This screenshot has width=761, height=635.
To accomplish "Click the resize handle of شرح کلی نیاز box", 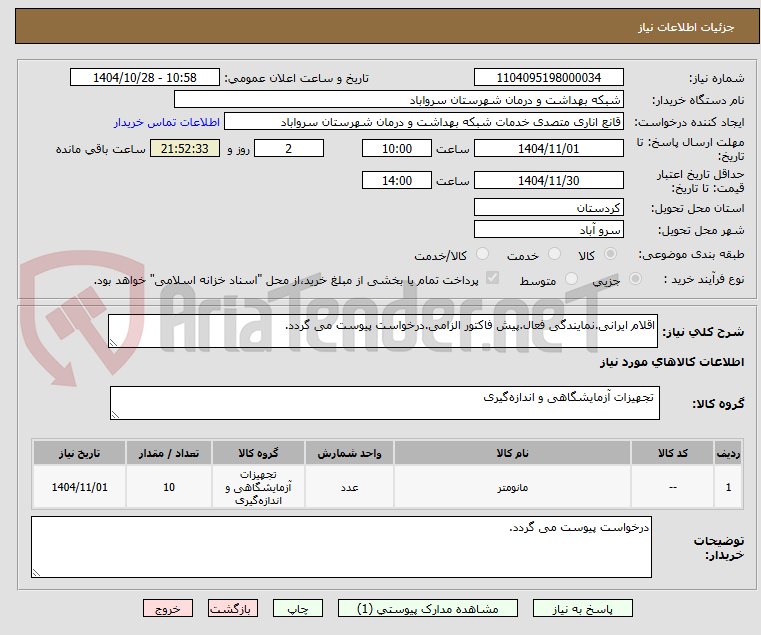I will coord(113,343).
